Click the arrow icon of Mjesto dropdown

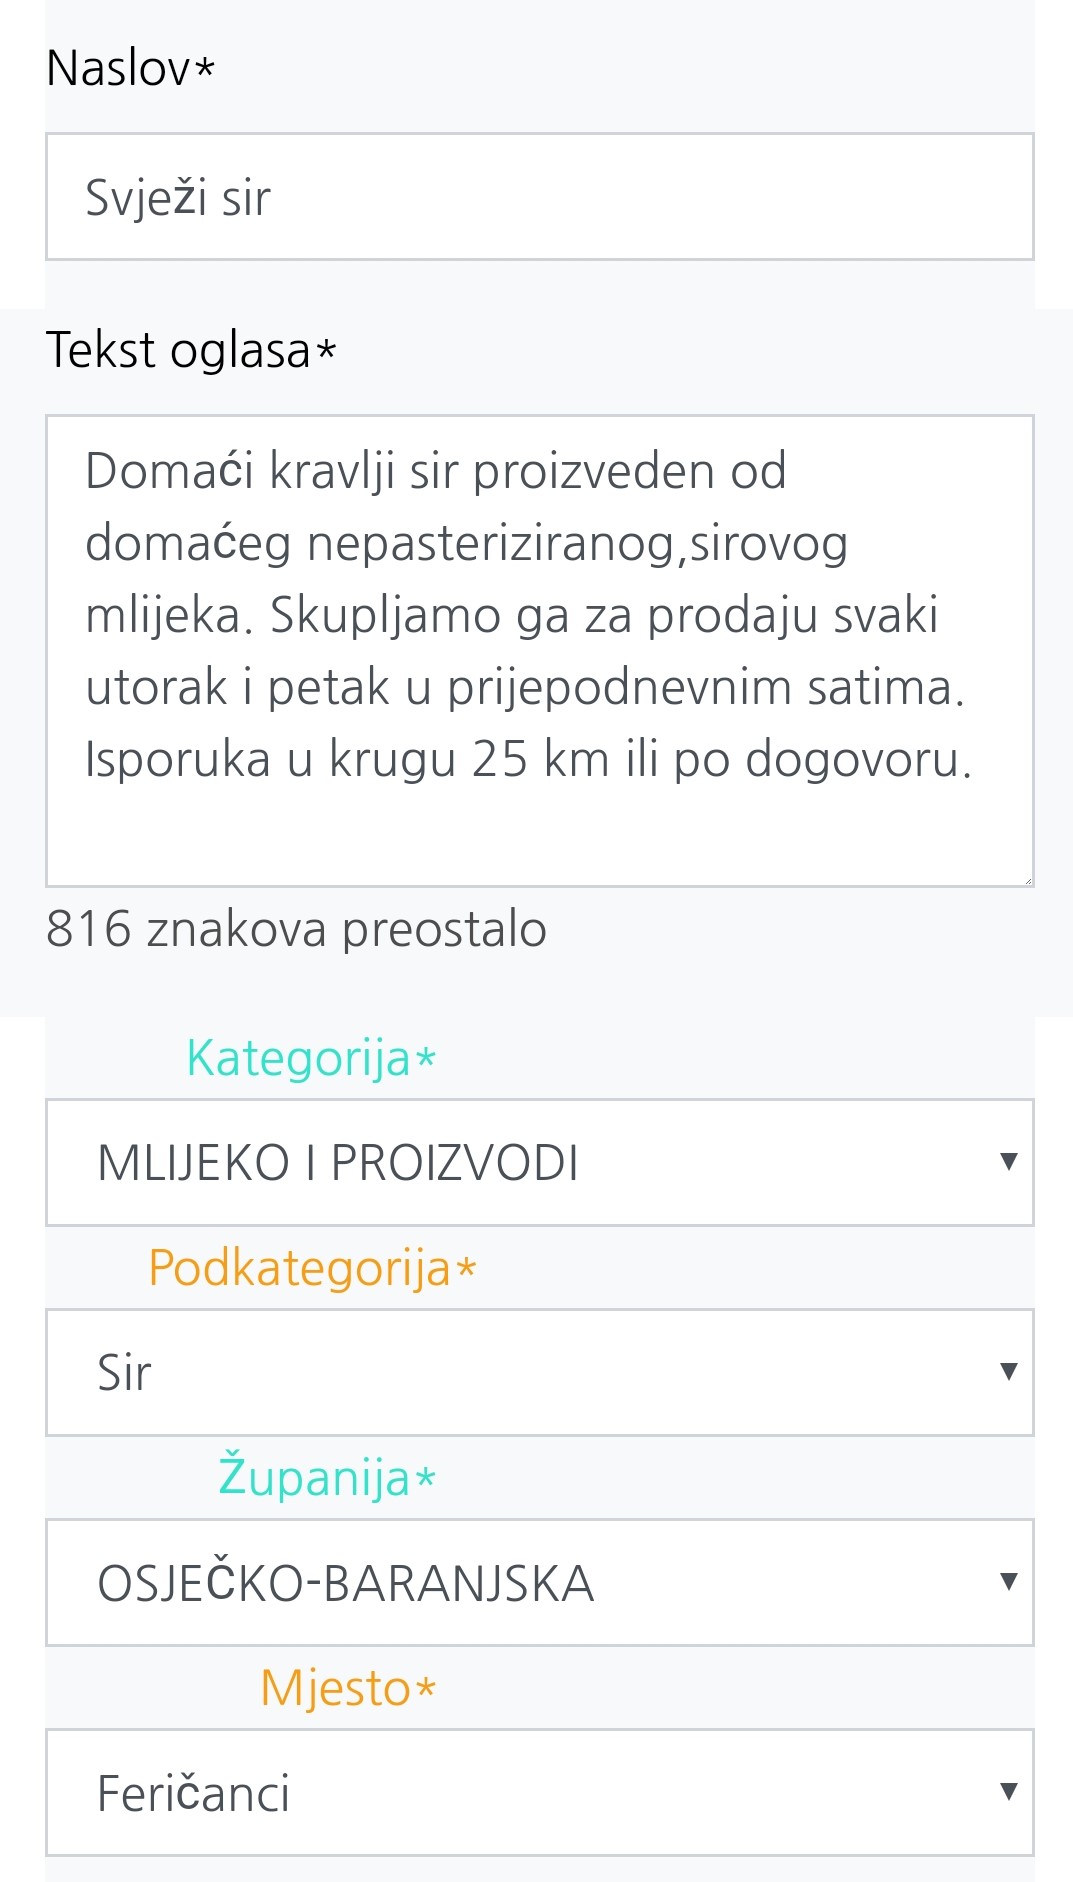click(x=1008, y=1791)
